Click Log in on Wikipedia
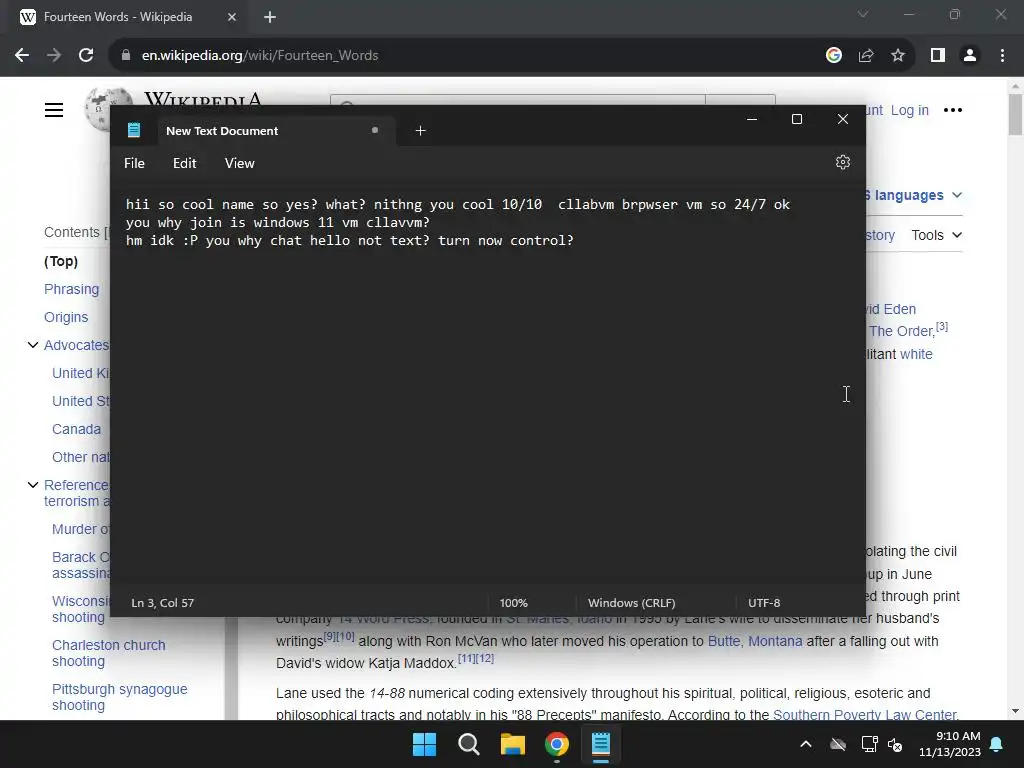The width and height of the screenshot is (1024, 768). point(910,110)
